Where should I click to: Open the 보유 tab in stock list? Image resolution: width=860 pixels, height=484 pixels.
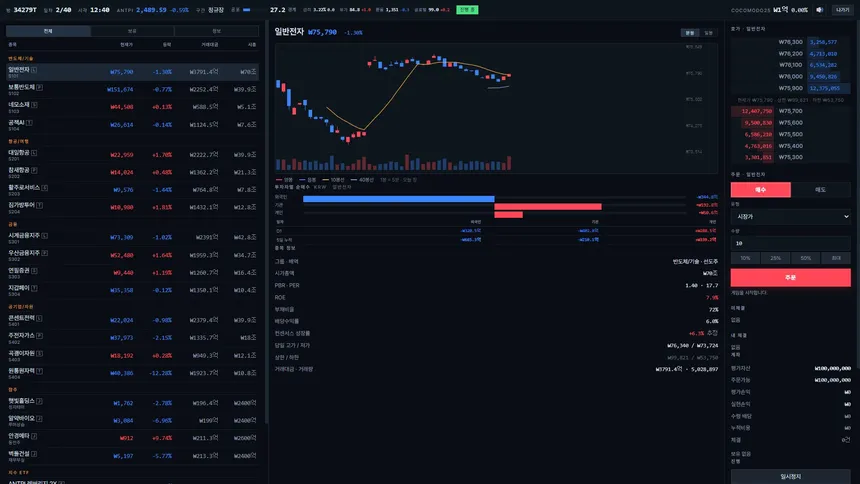coord(132,31)
